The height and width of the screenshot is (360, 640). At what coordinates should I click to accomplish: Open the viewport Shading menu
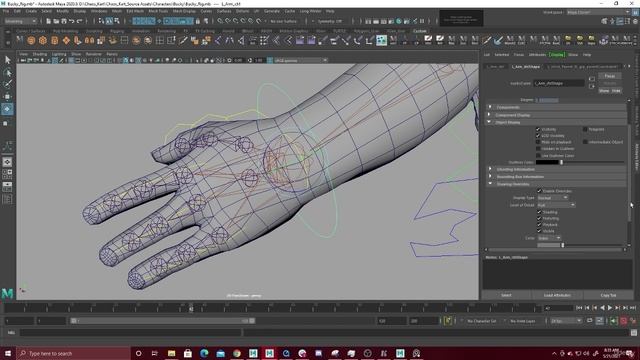[x=40, y=54]
